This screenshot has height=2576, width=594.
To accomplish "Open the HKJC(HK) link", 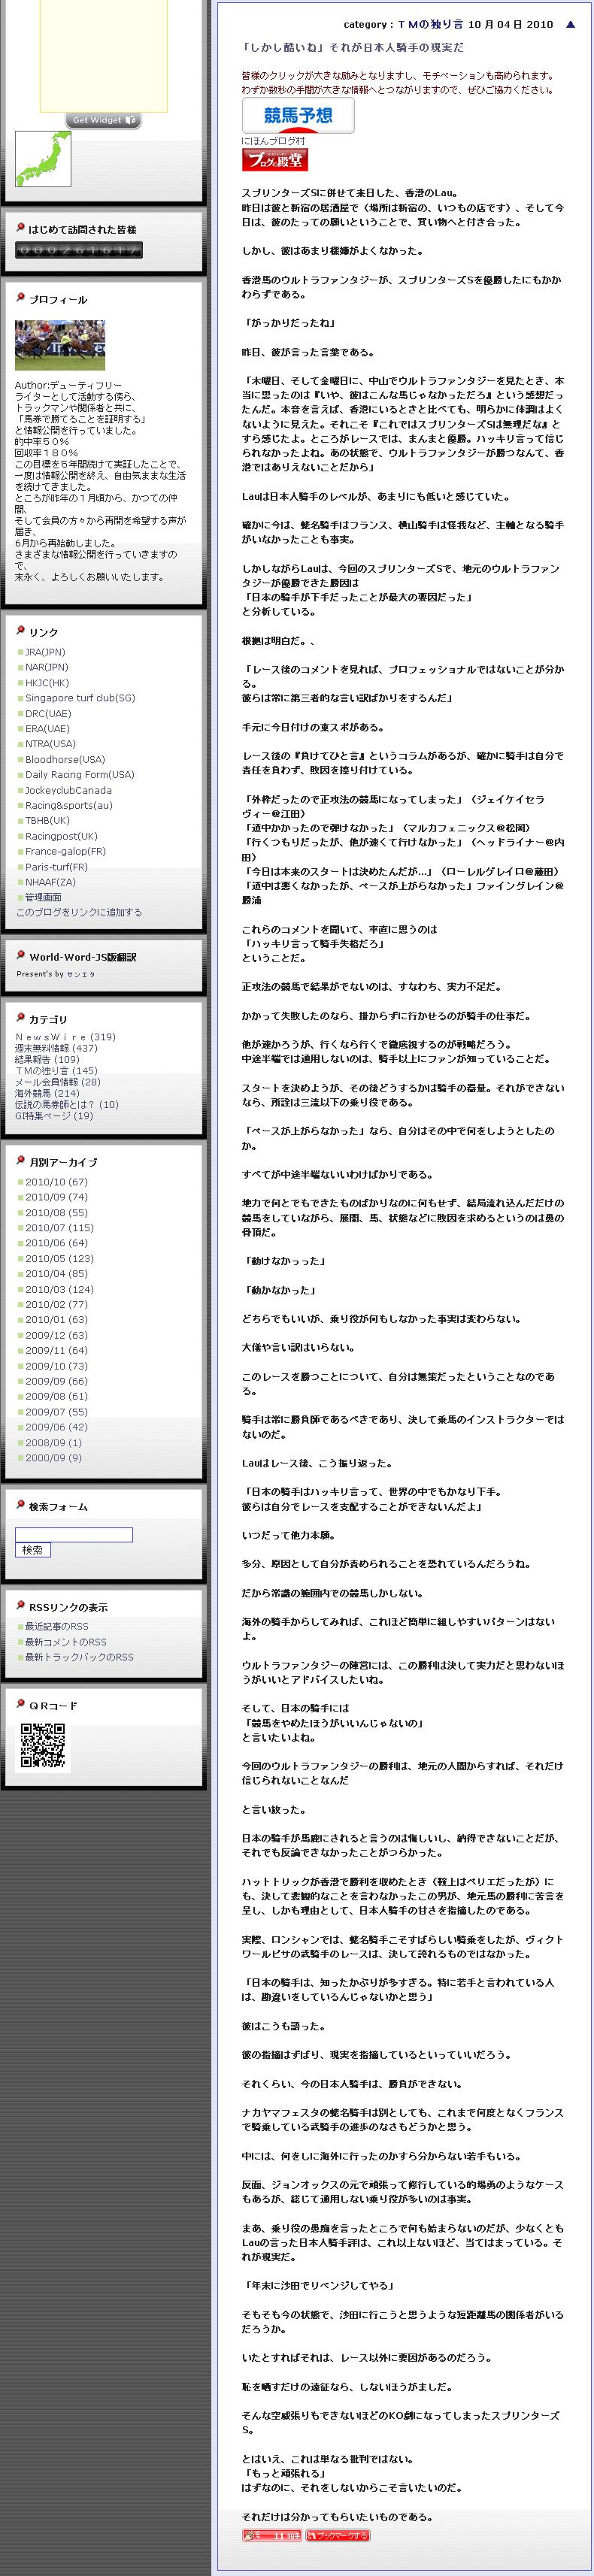I will tap(47, 683).
